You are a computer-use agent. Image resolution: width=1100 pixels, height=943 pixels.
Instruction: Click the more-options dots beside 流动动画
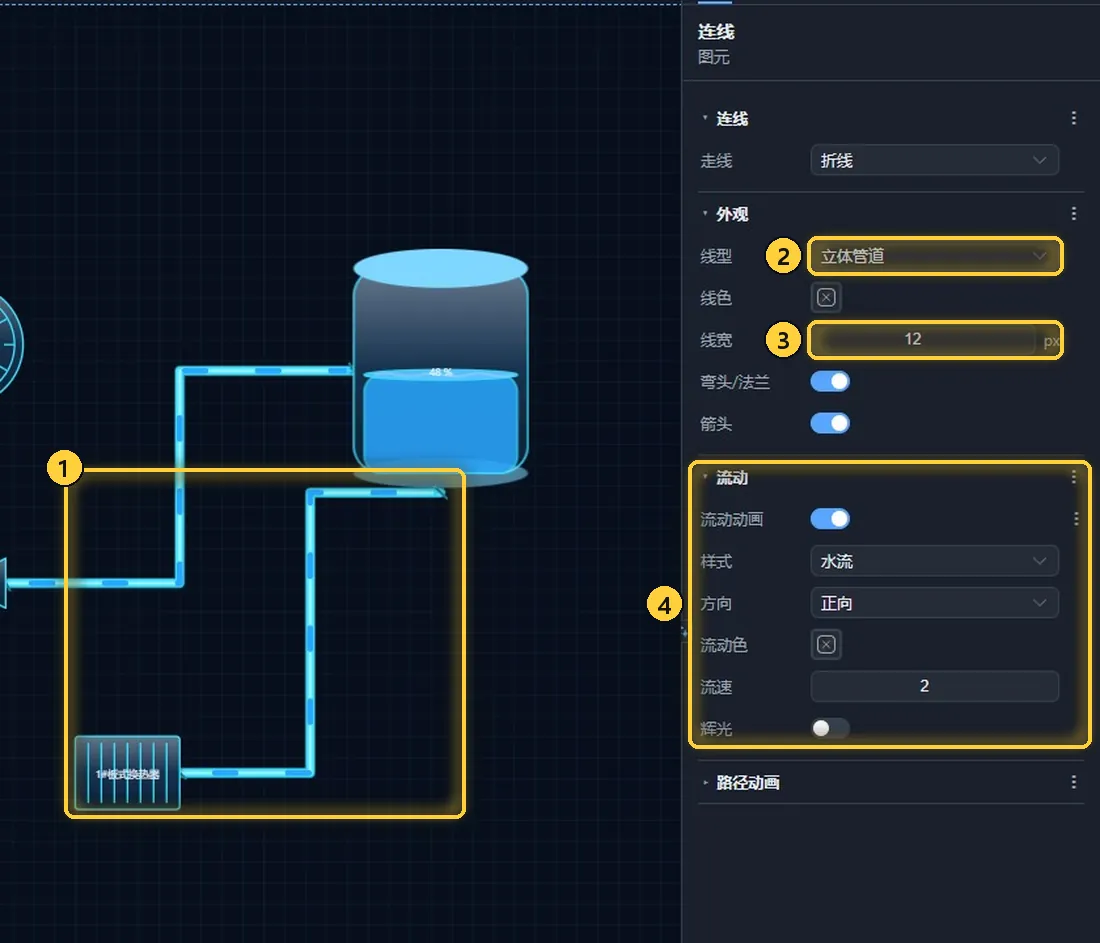click(x=1076, y=519)
